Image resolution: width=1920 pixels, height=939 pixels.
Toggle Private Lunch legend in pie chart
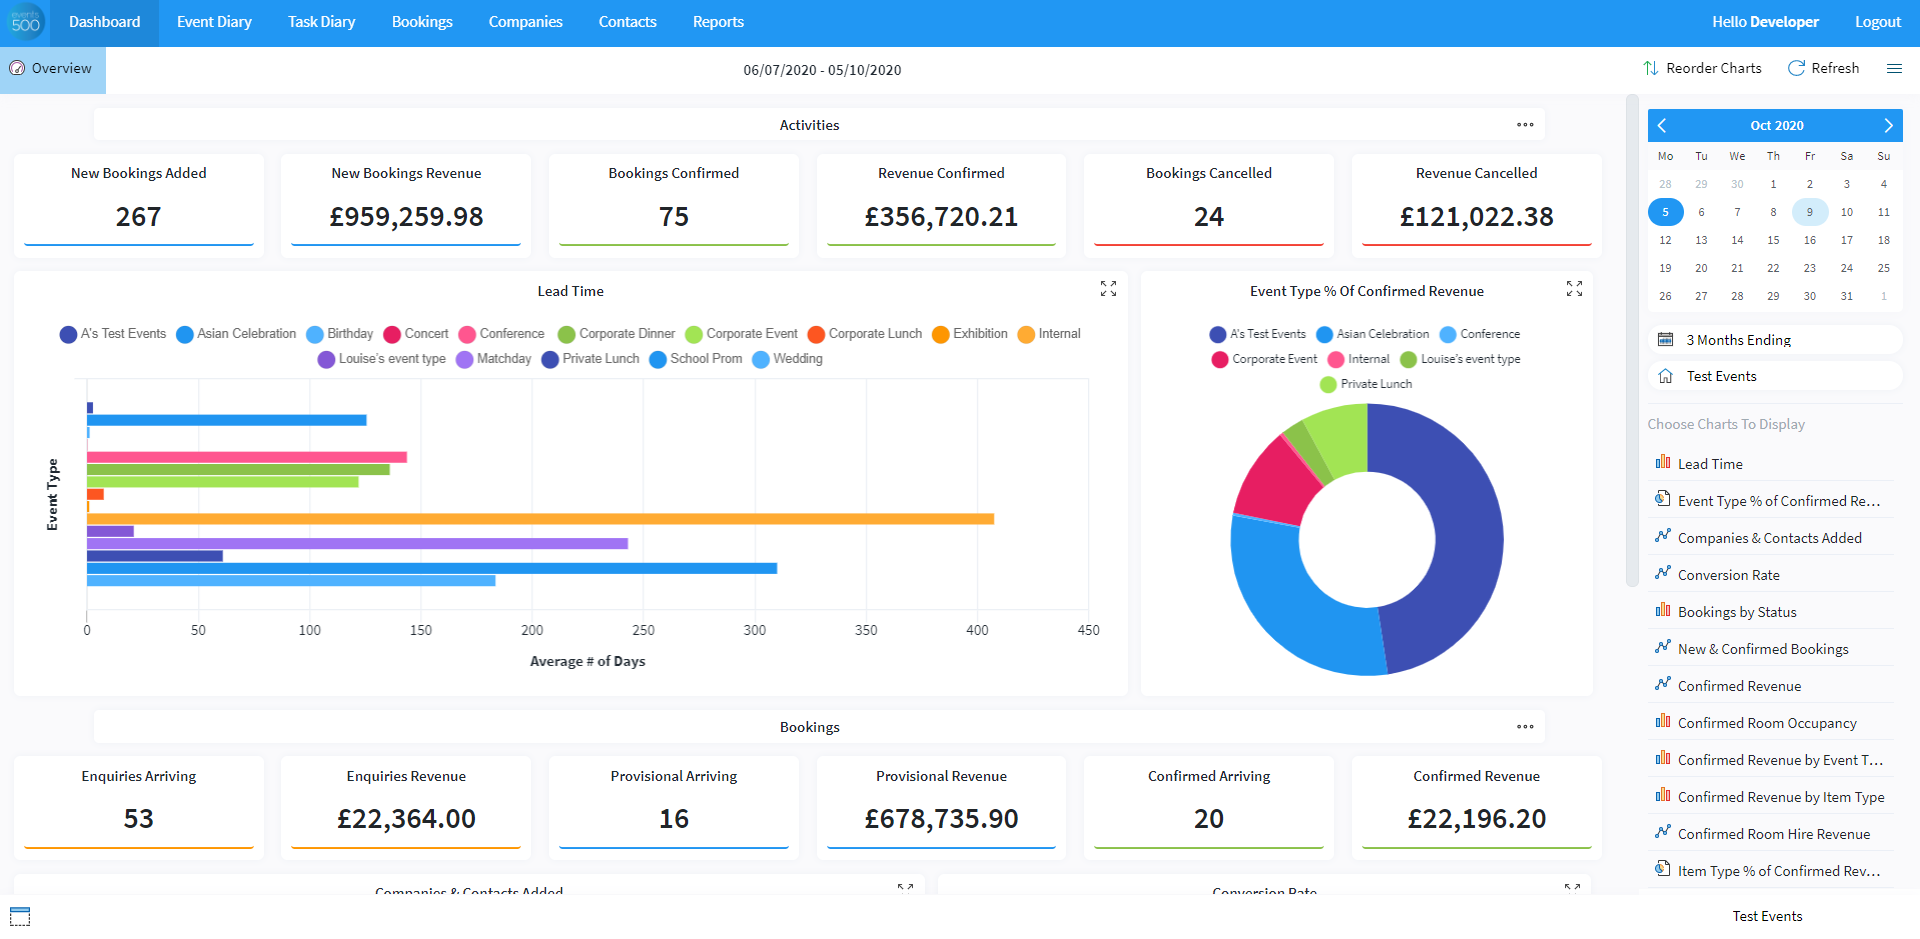(x=1366, y=384)
